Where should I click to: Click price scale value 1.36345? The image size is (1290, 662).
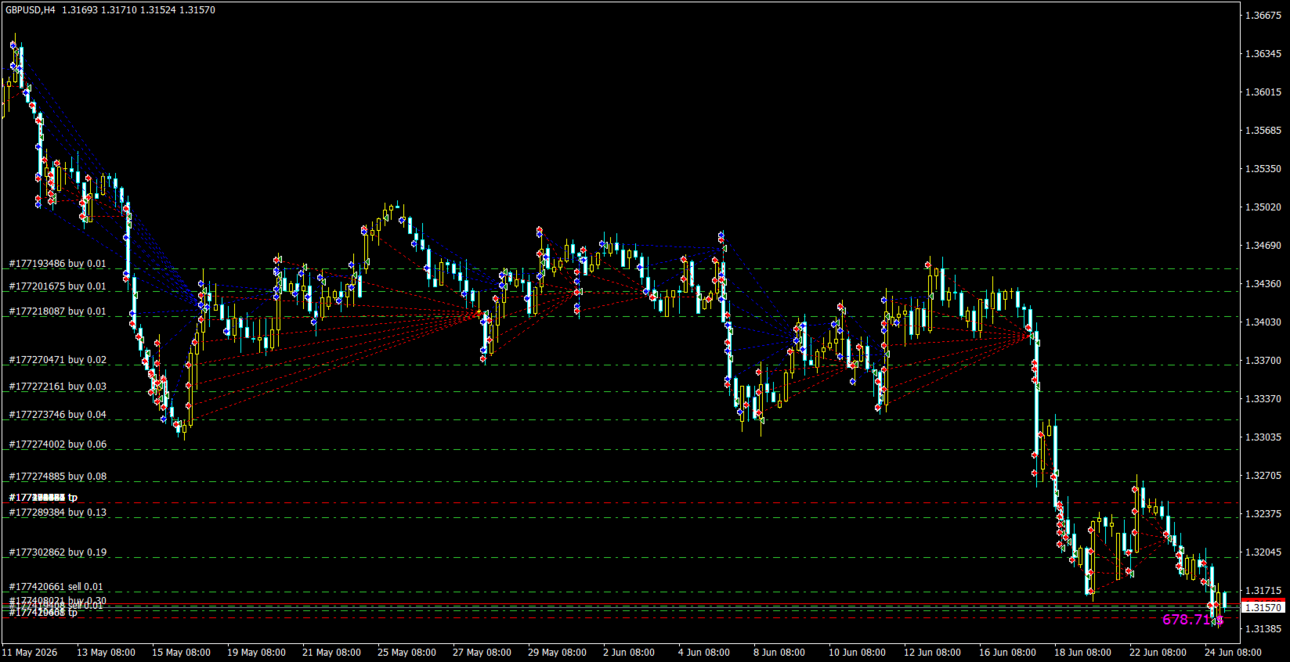(1263, 54)
